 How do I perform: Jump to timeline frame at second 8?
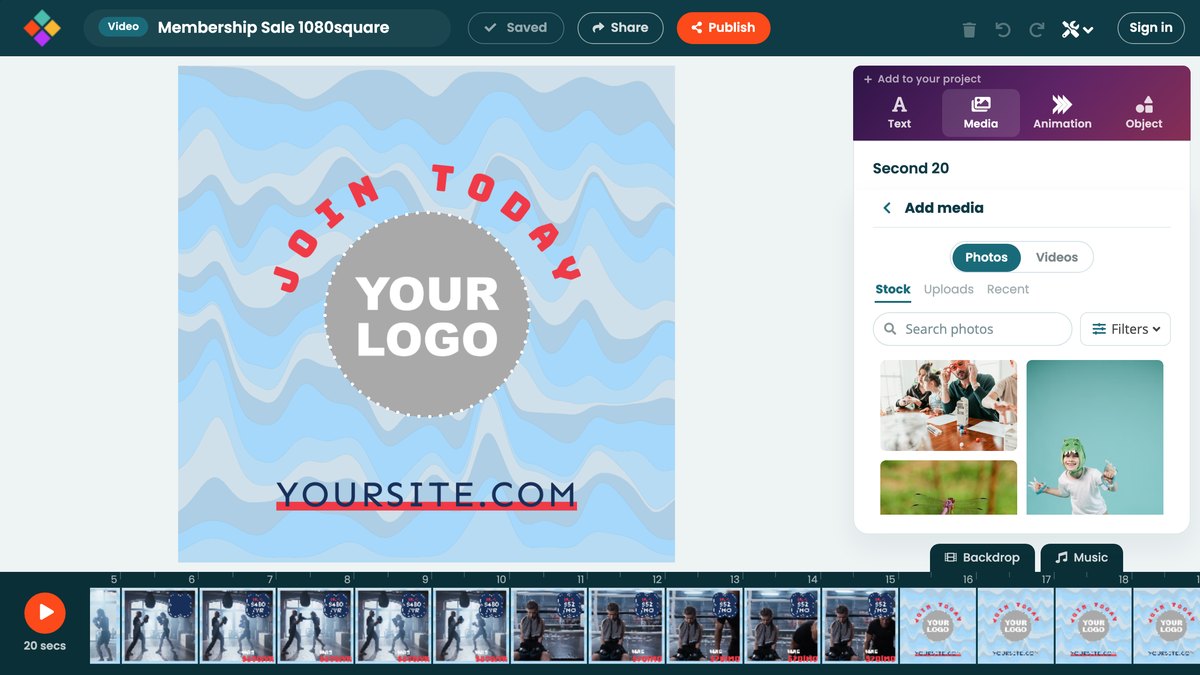pyautogui.click(x=316, y=625)
